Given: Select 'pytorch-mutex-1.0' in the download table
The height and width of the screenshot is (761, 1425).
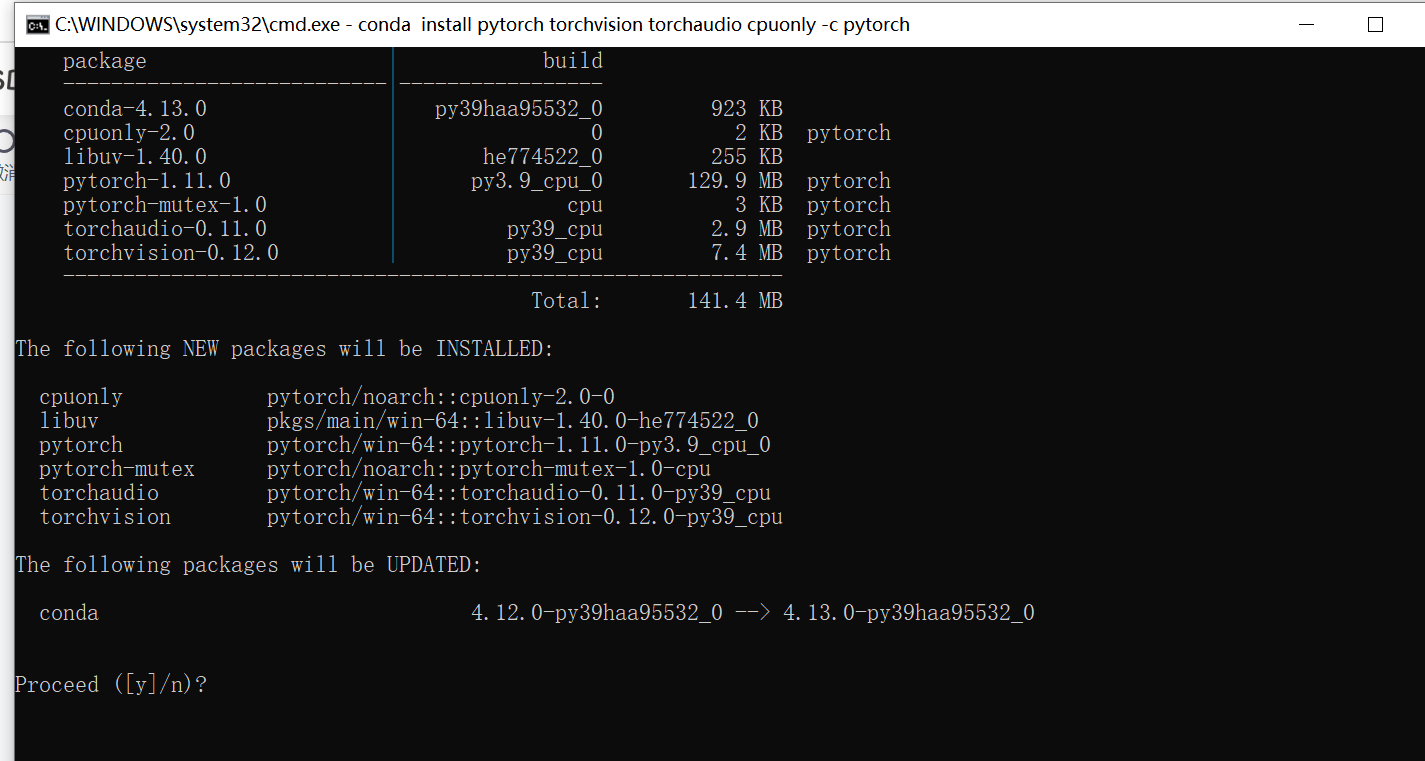Looking at the screenshot, I should 165,205.
